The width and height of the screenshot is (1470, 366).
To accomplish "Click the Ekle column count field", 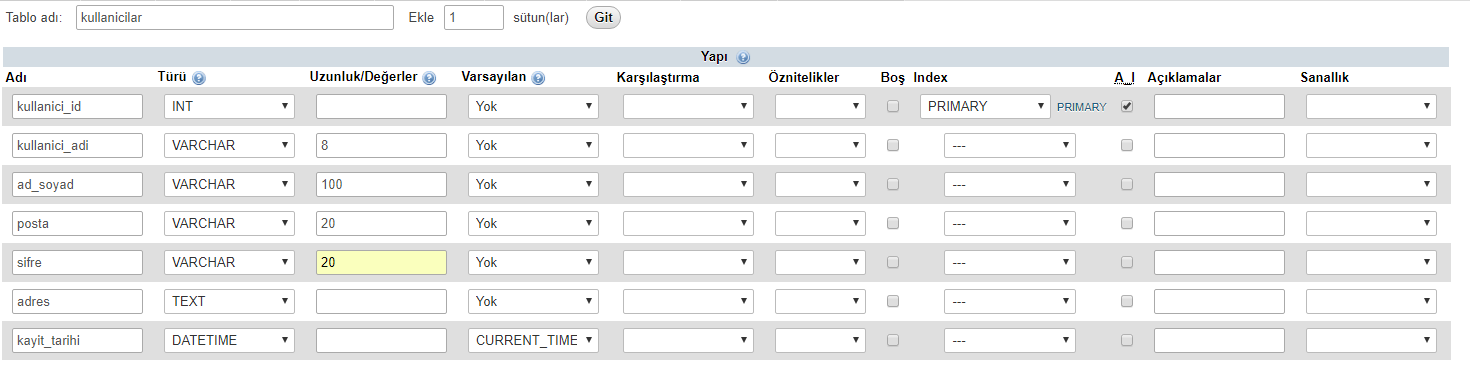I will 474,18.
